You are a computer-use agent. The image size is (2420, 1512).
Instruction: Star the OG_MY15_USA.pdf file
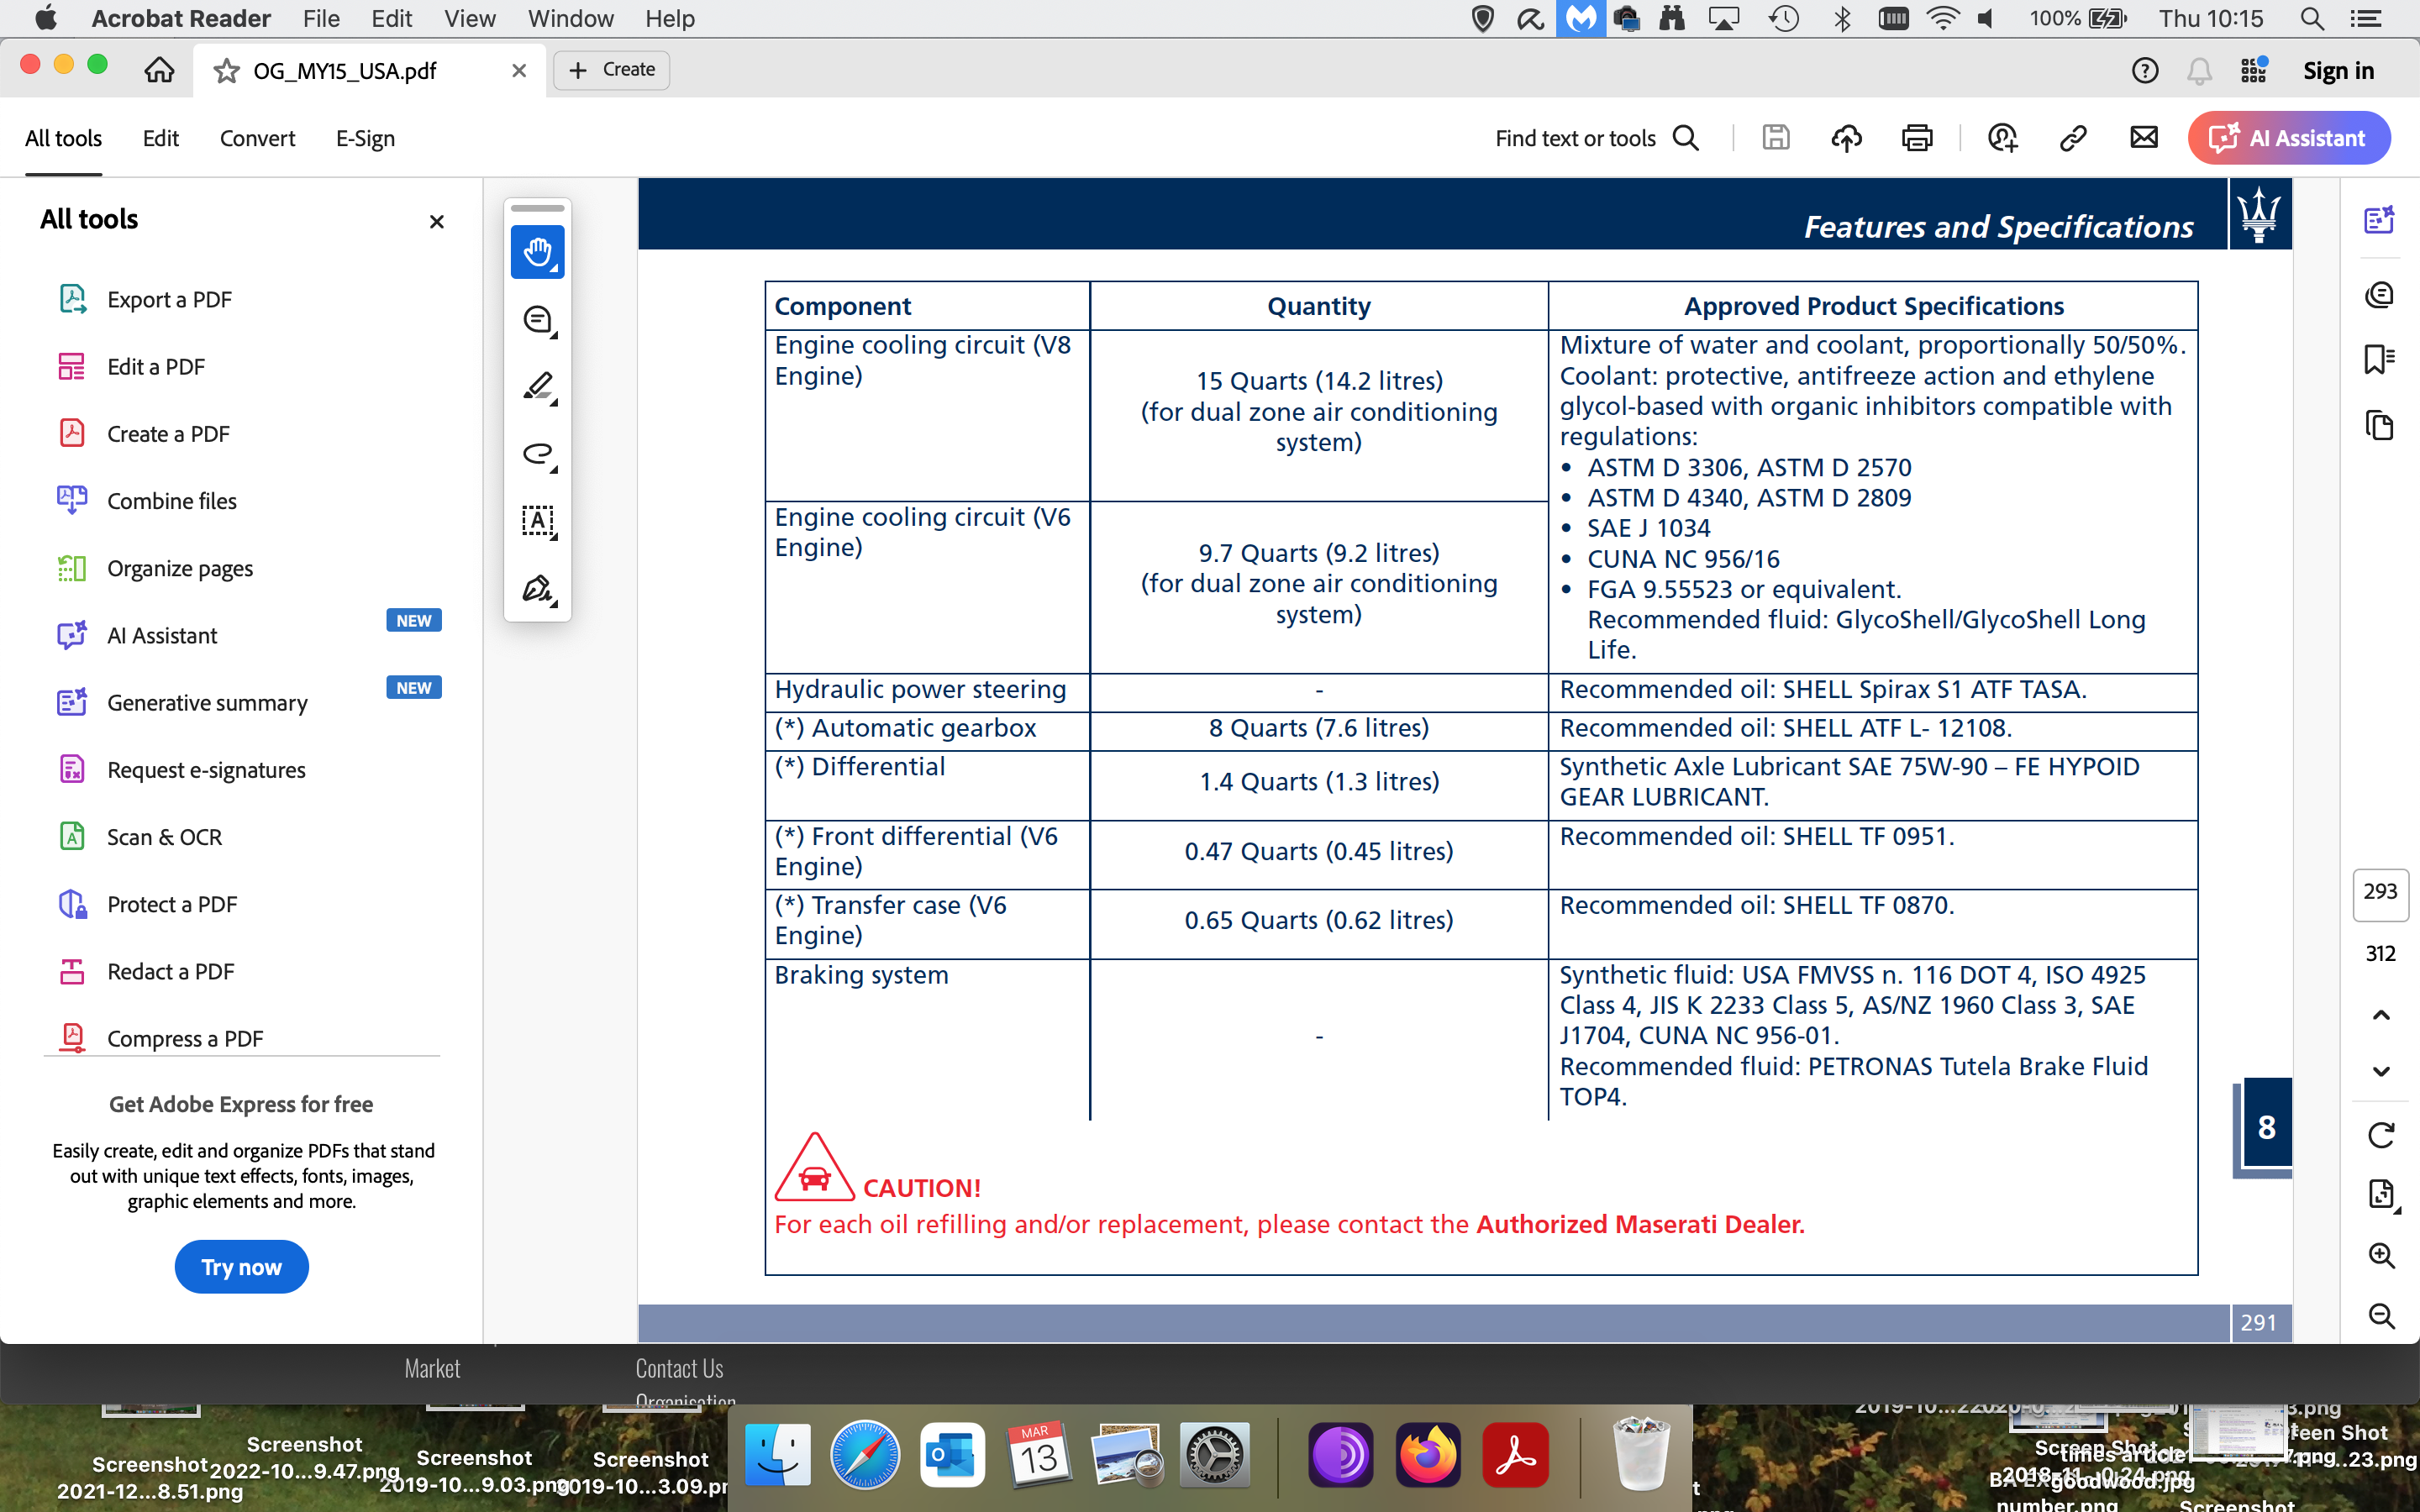pyautogui.click(x=227, y=71)
